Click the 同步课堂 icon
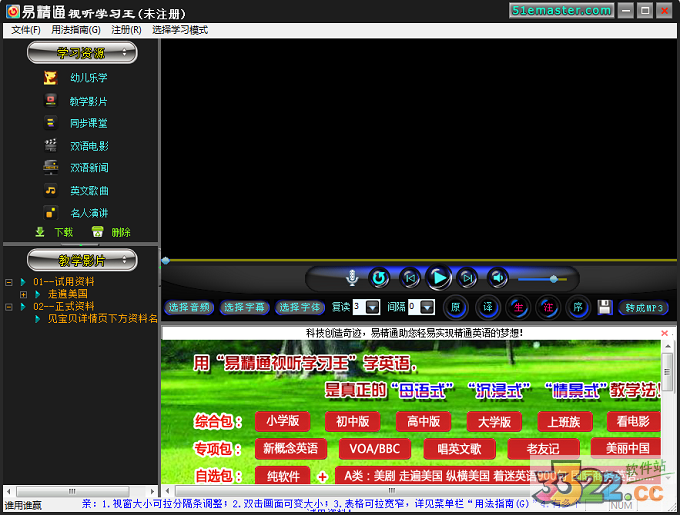 tap(50, 123)
